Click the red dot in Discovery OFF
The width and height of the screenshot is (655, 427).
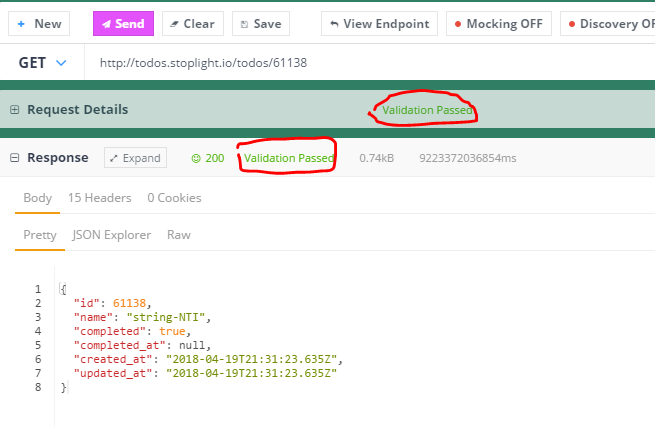click(x=572, y=24)
